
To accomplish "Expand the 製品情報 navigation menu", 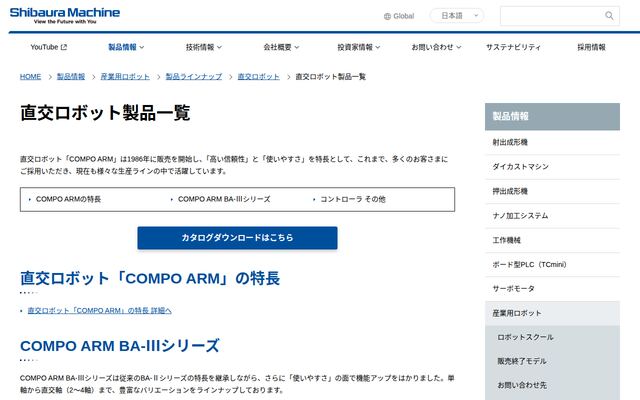I will click(x=126, y=47).
